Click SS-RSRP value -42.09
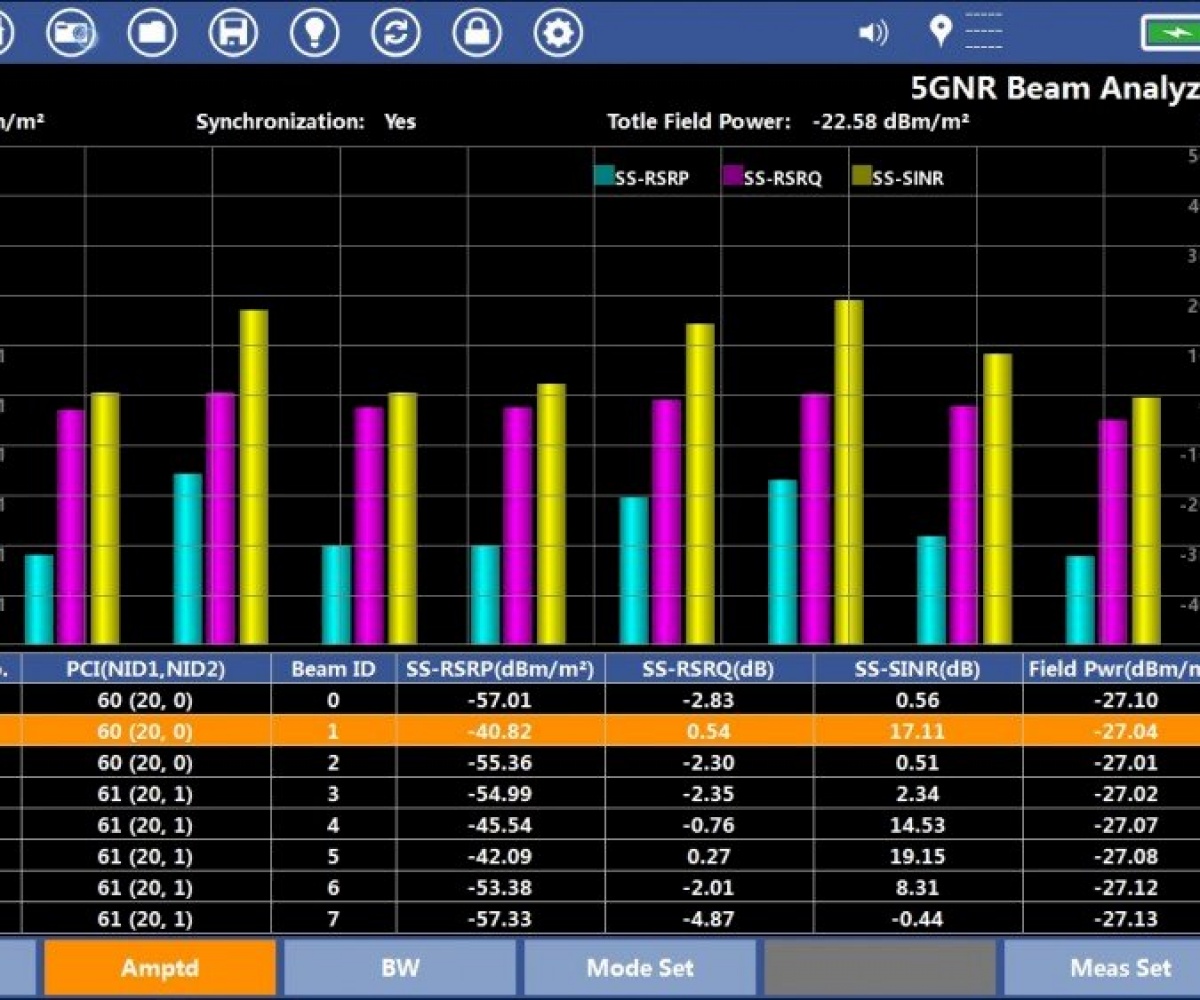The image size is (1200, 1000). (500, 856)
